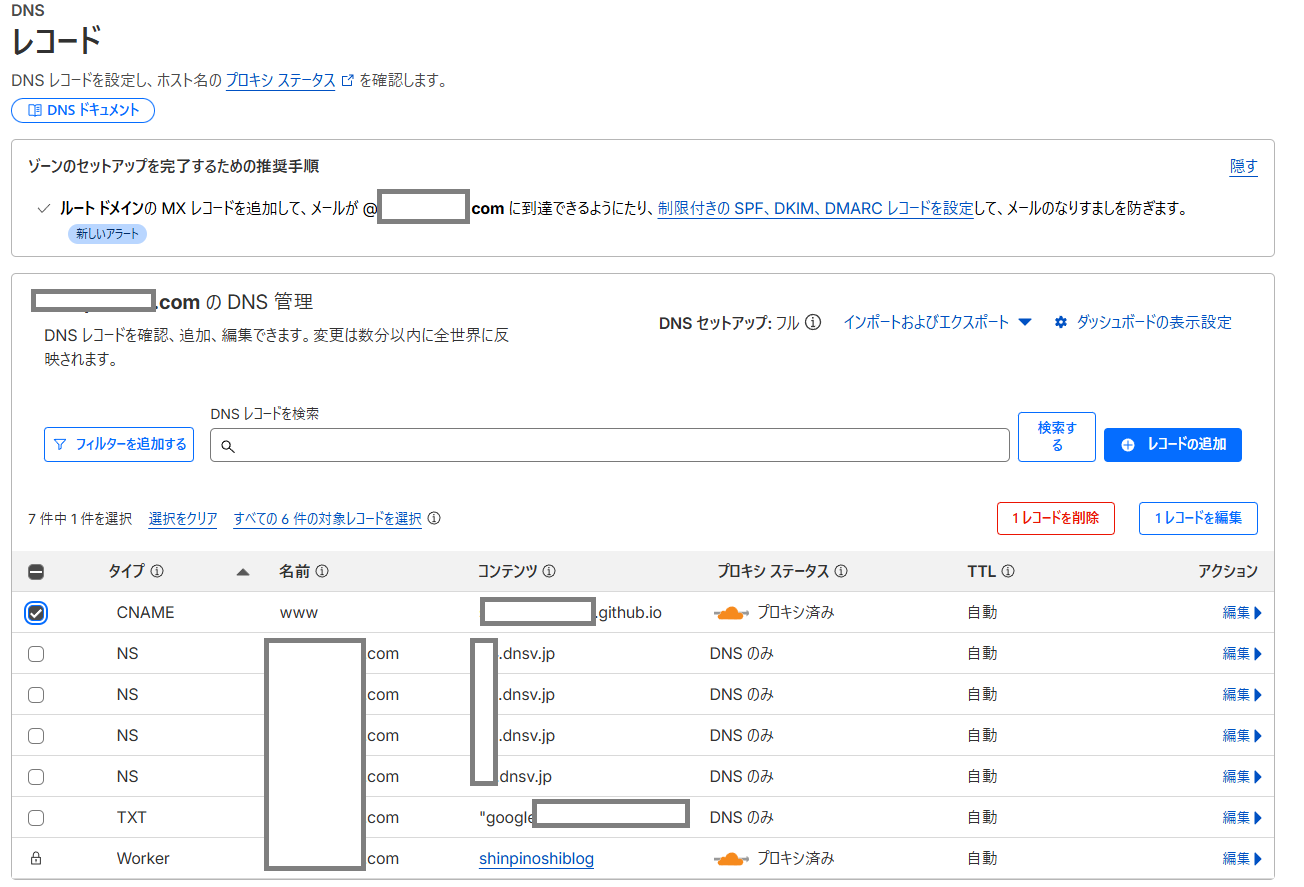Click the magnifier icon in search box
This screenshot has height=887, width=1304.
tap(227, 446)
